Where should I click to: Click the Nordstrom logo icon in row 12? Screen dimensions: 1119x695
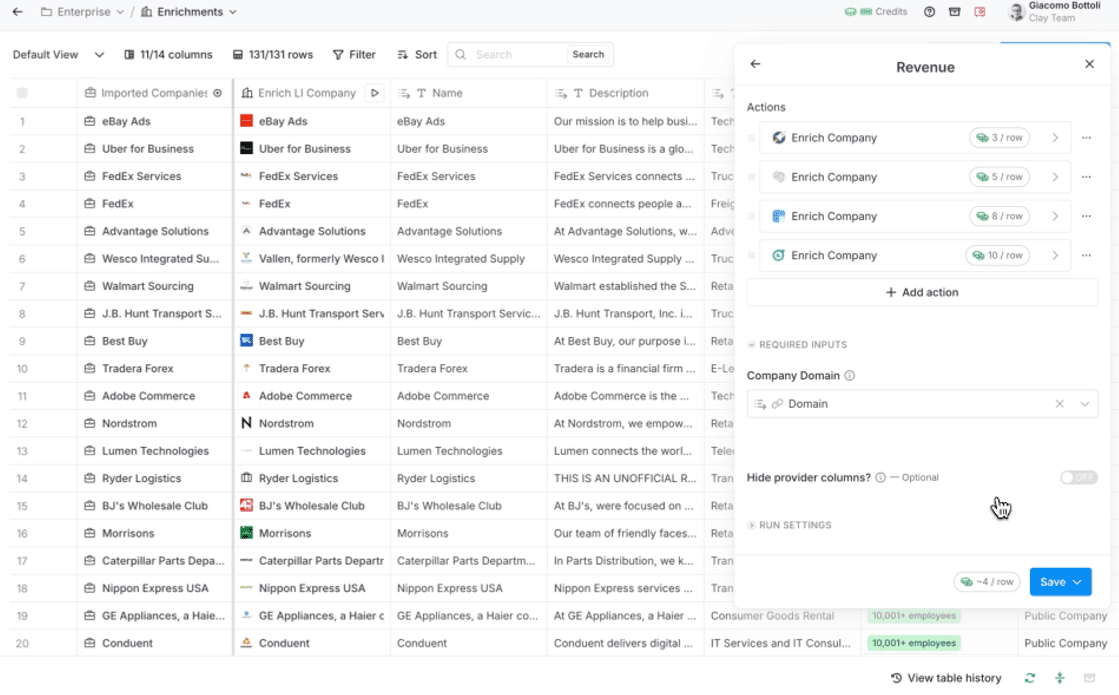pyautogui.click(x=246, y=423)
